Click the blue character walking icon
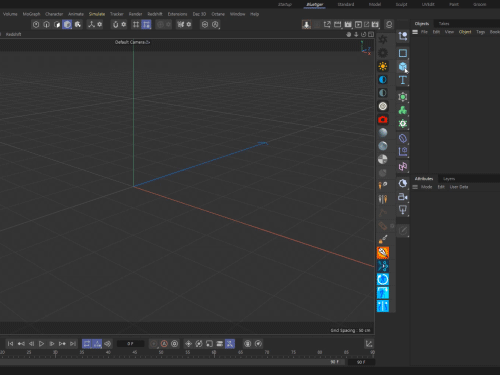The height and width of the screenshot is (375, 500). point(383,293)
